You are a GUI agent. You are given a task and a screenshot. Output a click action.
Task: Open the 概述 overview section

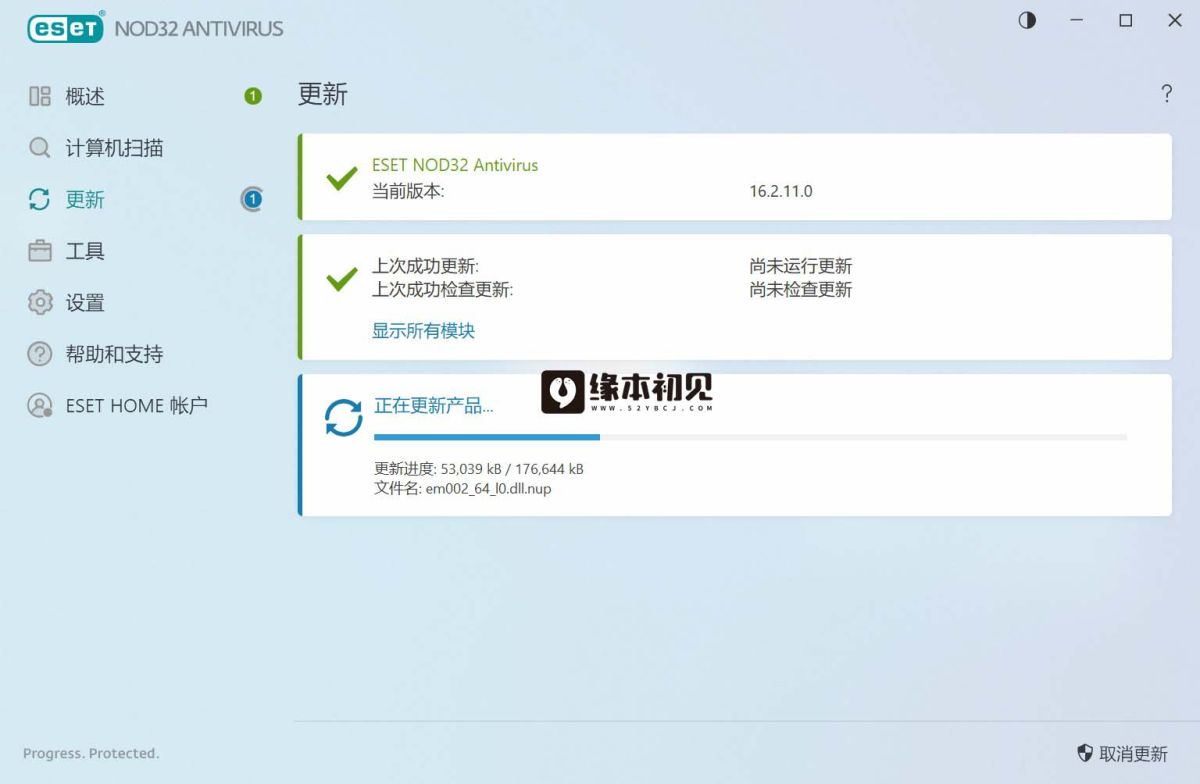coord(86,96)
